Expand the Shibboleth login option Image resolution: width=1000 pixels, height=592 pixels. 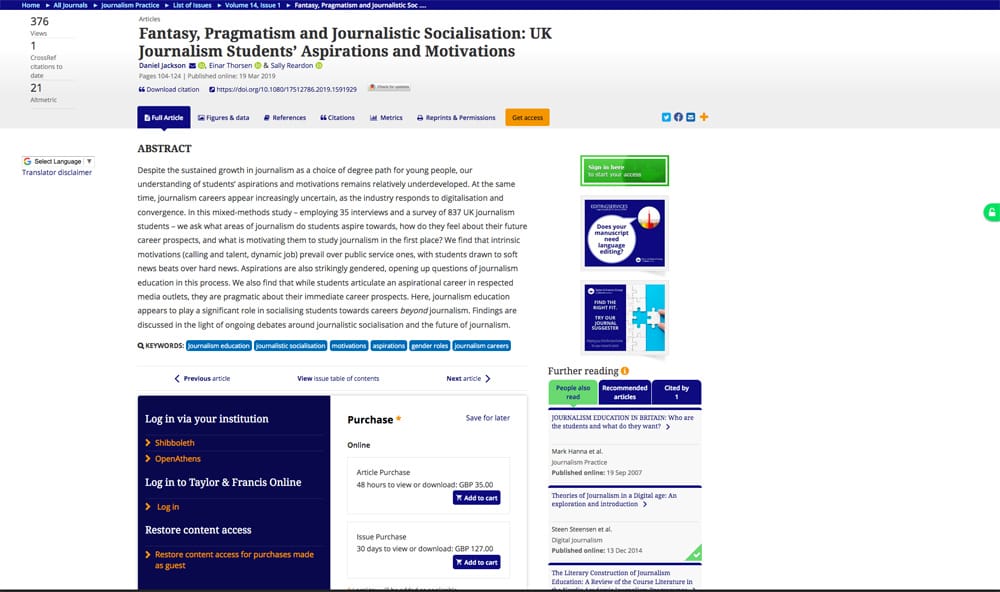pos(175,443)
